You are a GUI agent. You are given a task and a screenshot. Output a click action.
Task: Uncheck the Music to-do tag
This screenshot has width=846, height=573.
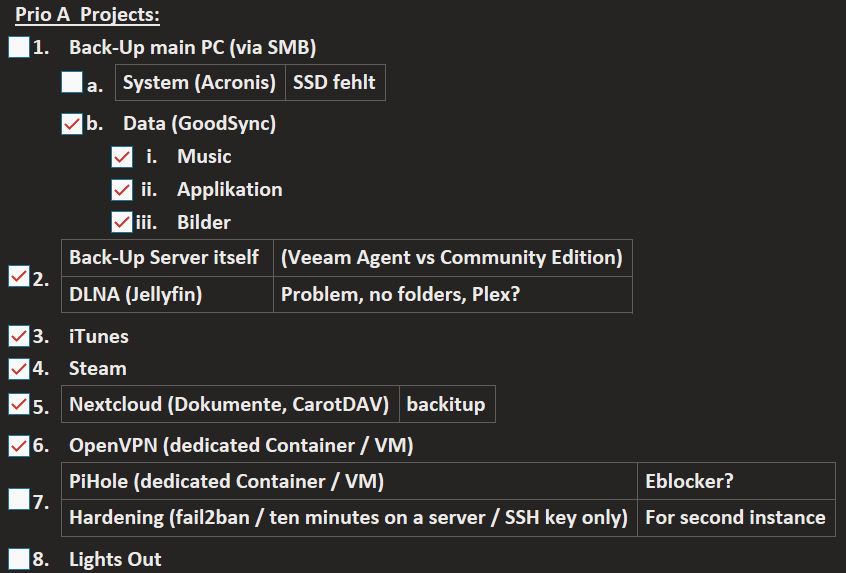point(122,157)
